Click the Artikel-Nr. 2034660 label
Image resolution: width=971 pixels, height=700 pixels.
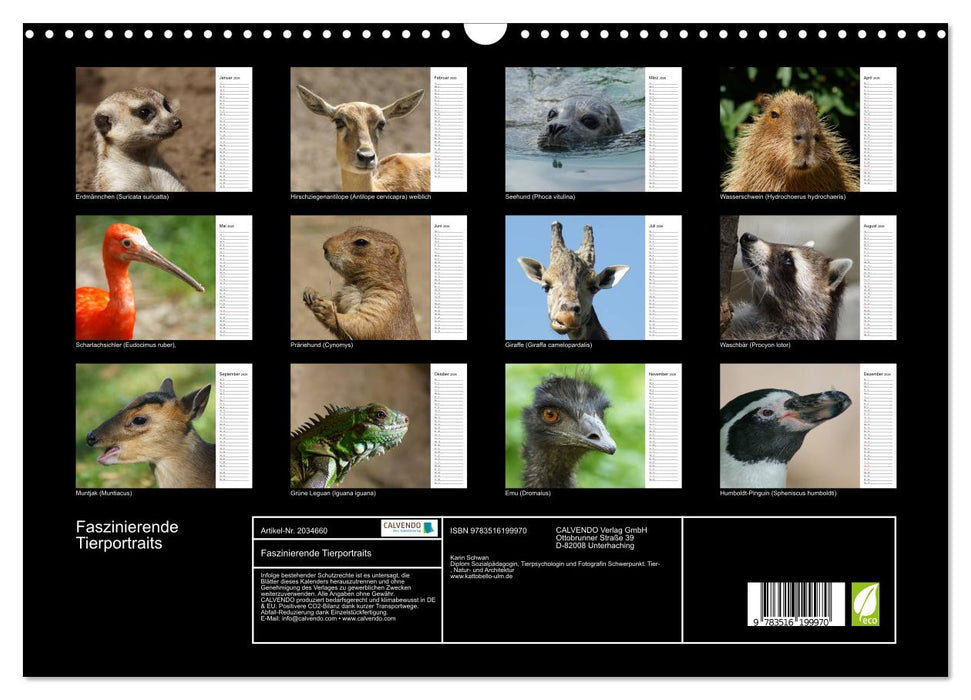[294, 530]
